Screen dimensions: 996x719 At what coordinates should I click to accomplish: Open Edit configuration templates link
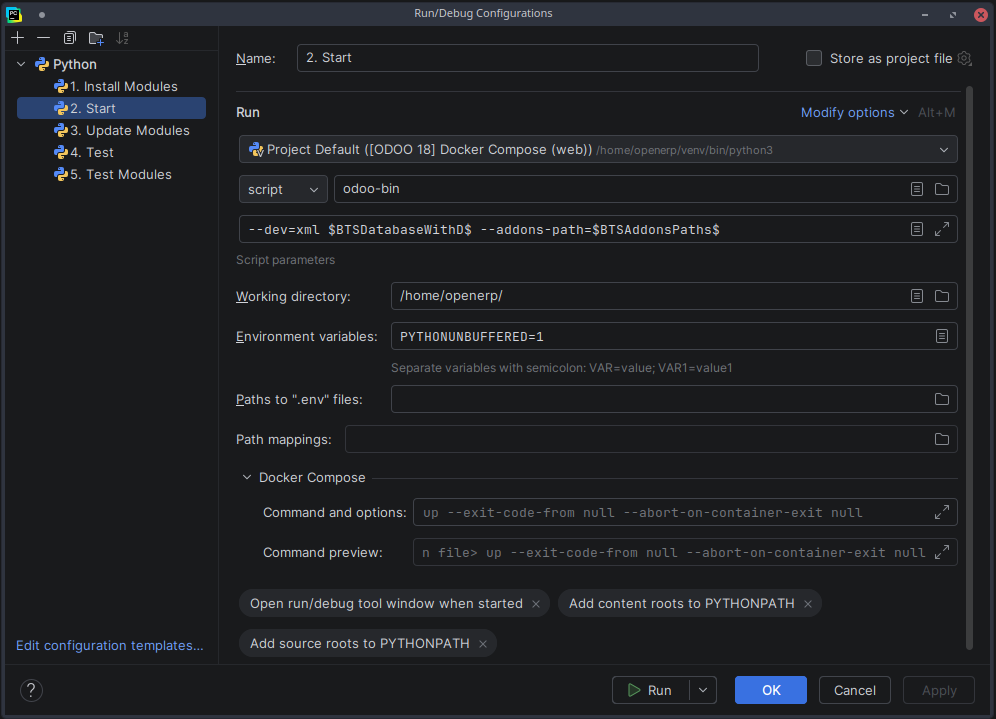(109, 645)
